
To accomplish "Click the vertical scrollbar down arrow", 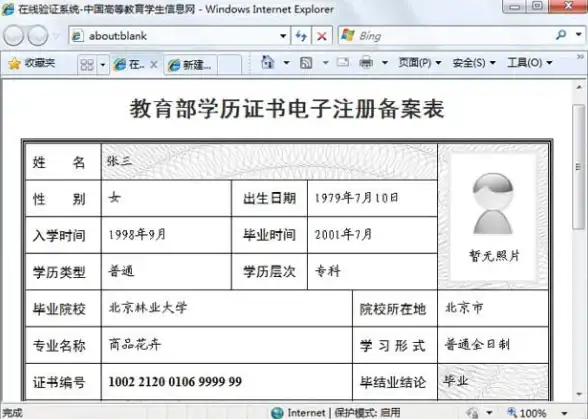I will tap(579, 394).
